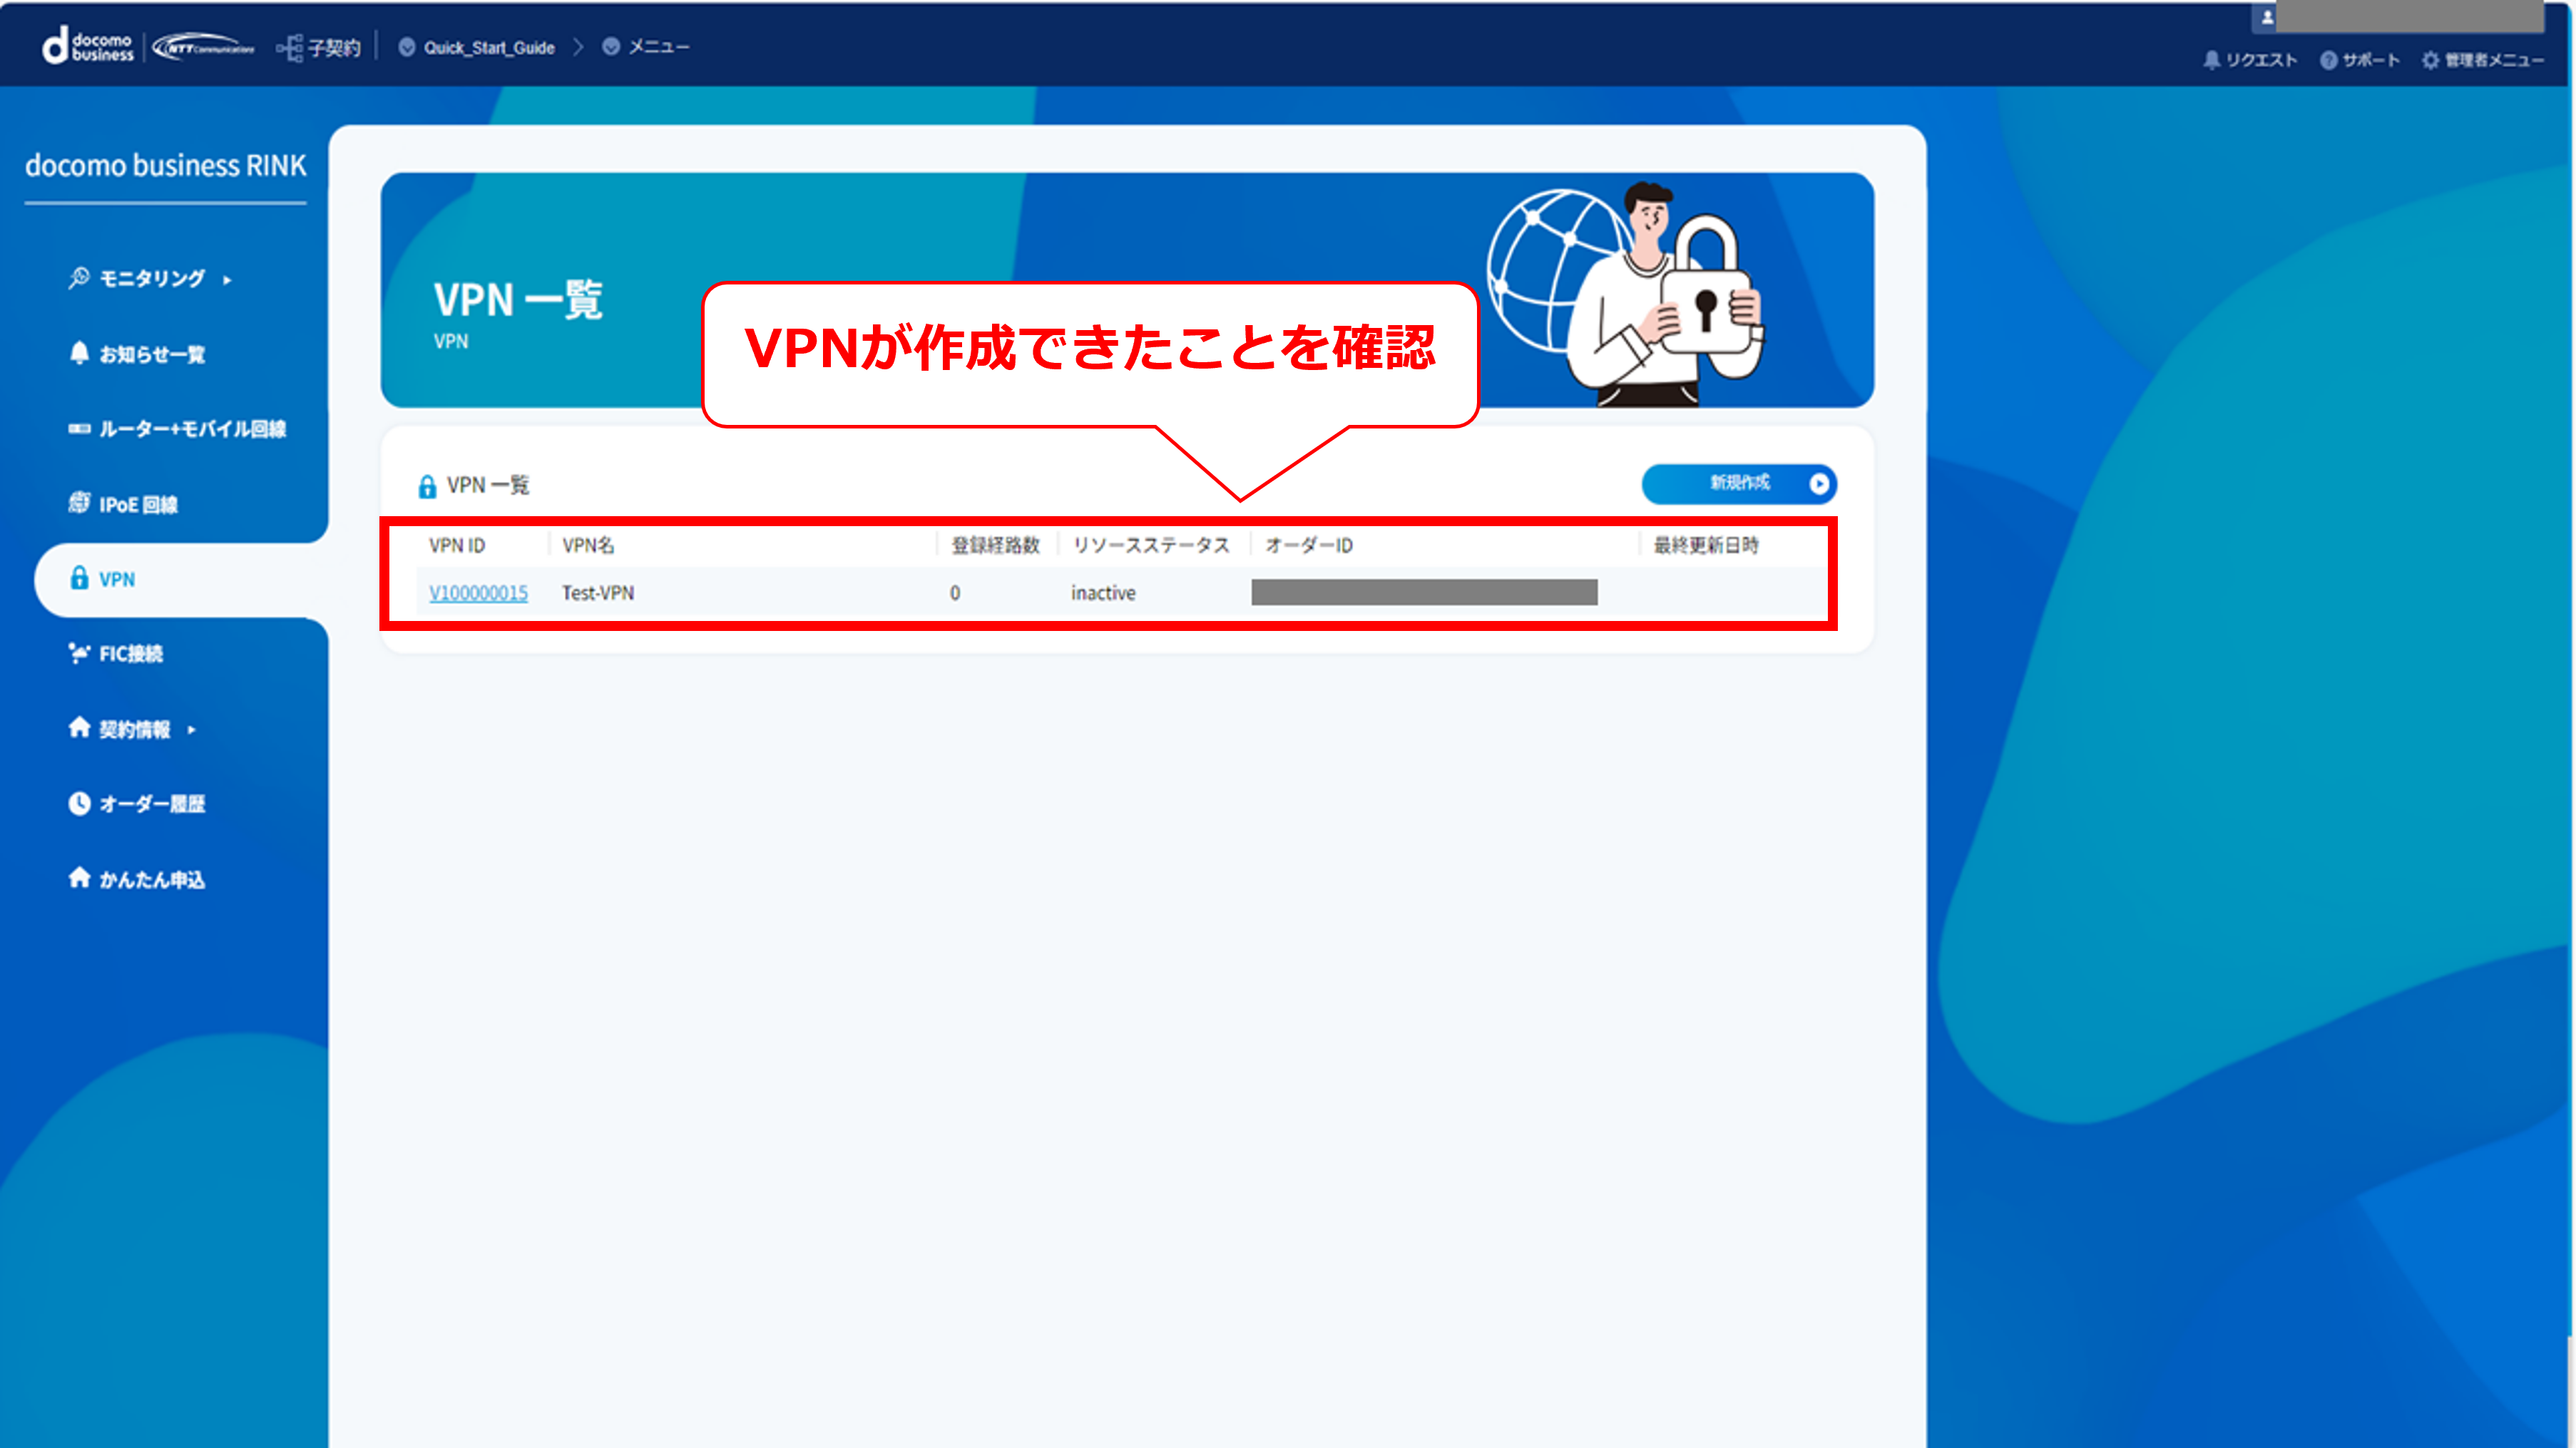Viewport: 2576px width, 1448px height.
Task: Click the docomo business RINK title
Action: [x=165, y=165]
